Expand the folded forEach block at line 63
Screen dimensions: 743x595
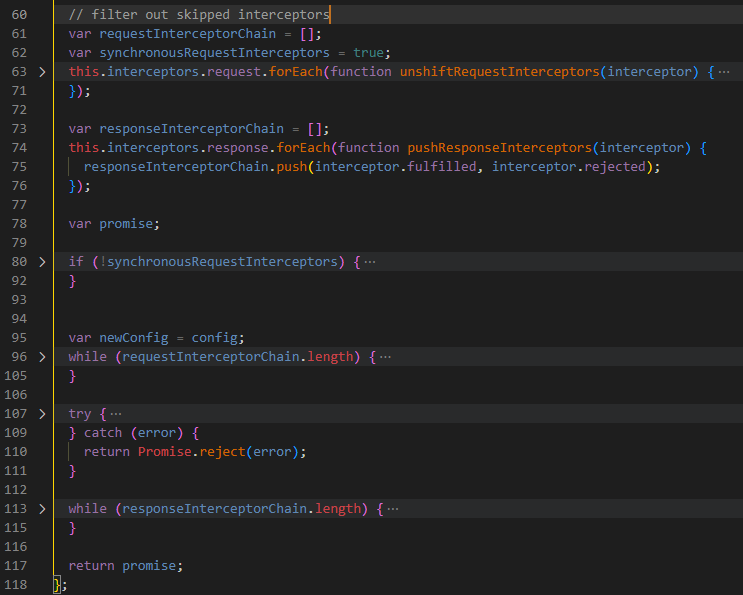coord(41,72)
